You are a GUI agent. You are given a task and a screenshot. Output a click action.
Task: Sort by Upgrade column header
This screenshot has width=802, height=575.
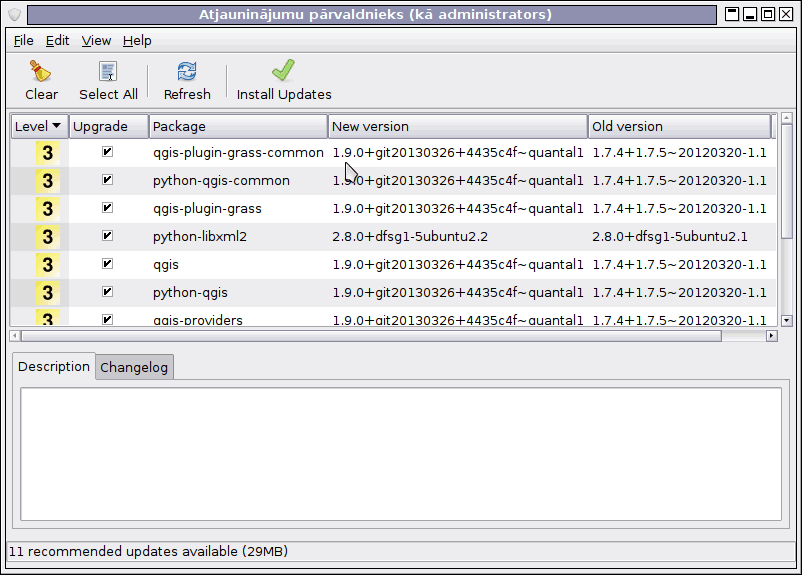point(109,126)
